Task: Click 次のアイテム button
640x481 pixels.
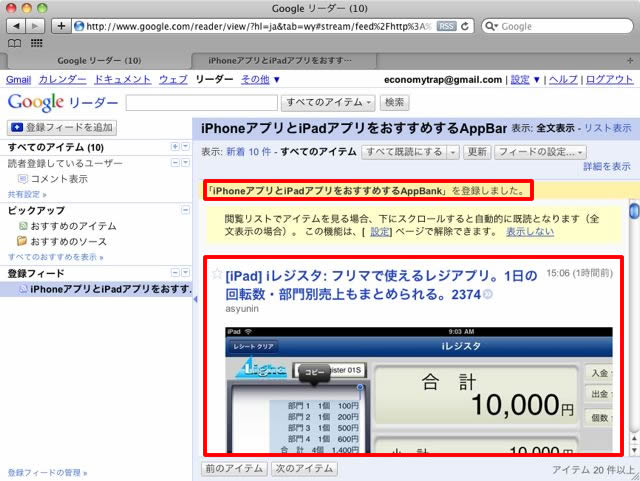Action: pyautogui.click(x=304, y=469)
